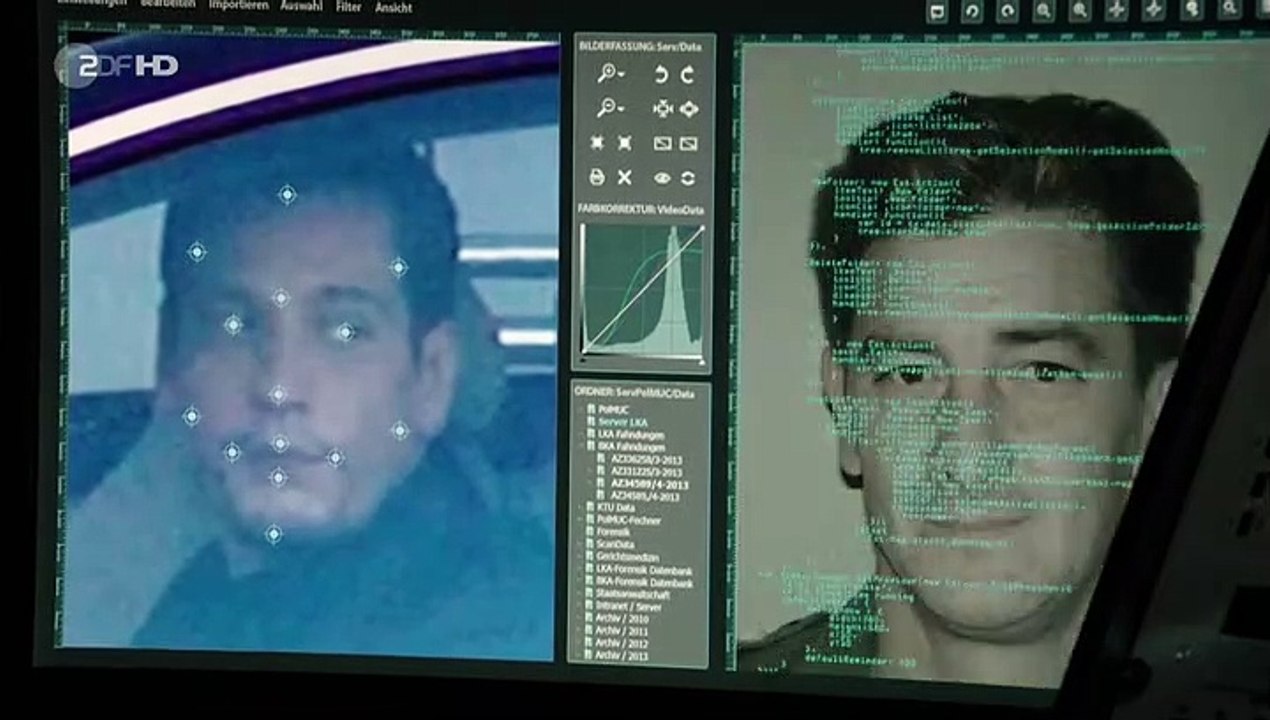This screenshot has width=1270, height=720.
Task: Click the BKA Fahndungen folder icon
Action: pyautogui.click(x=590, y=447)
